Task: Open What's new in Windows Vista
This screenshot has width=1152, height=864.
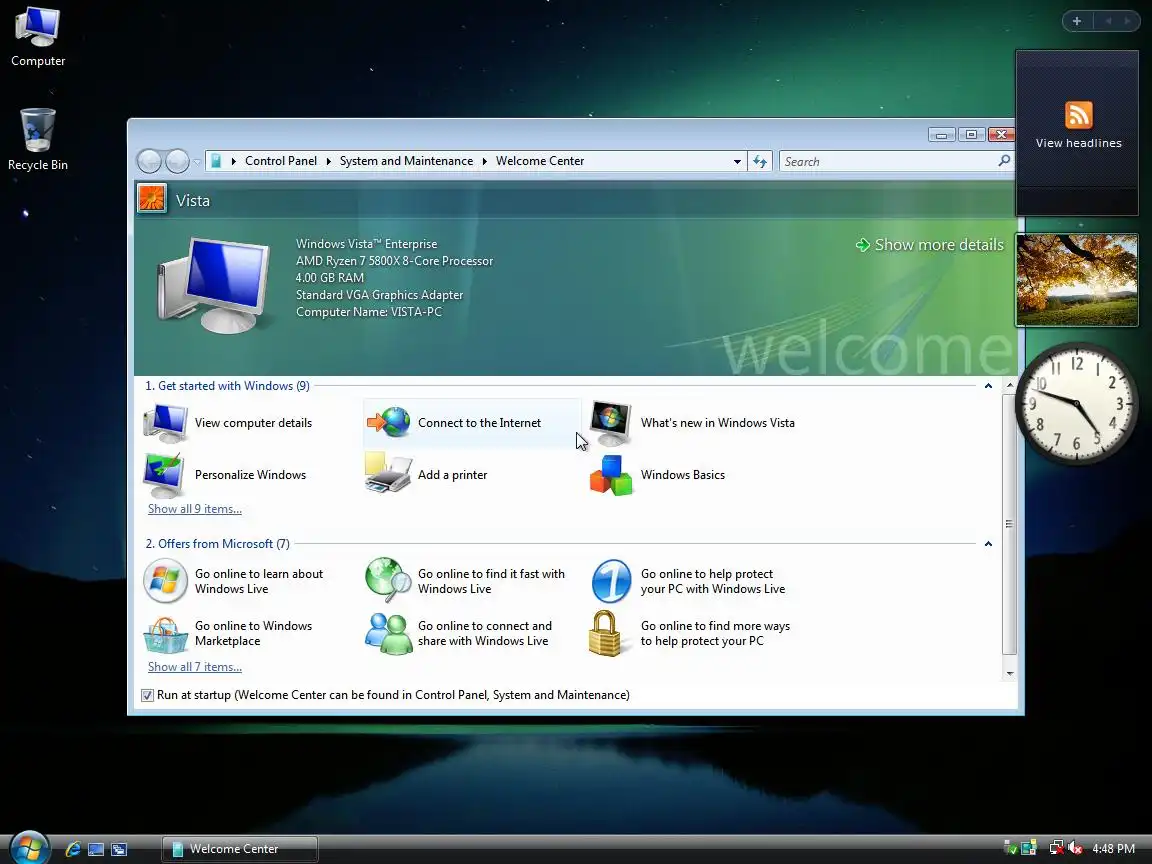Action: click(693, 423)
